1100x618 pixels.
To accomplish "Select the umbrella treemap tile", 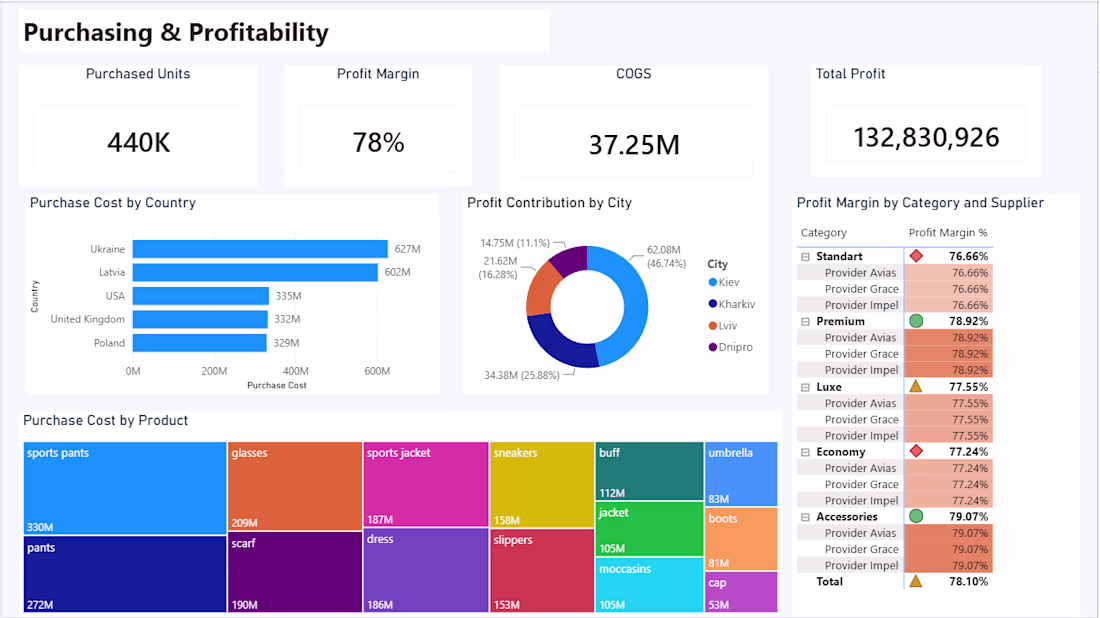I will click(741, 474).
